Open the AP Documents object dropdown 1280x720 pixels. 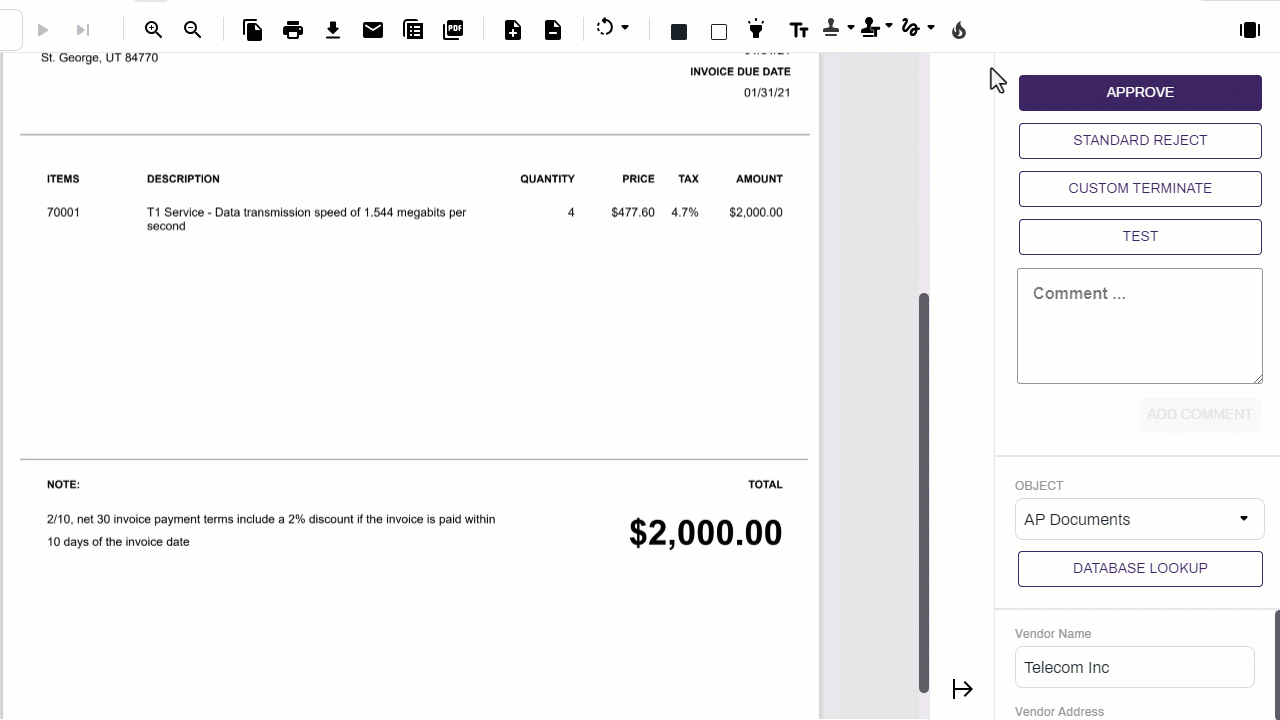[x=1140, y=520]
